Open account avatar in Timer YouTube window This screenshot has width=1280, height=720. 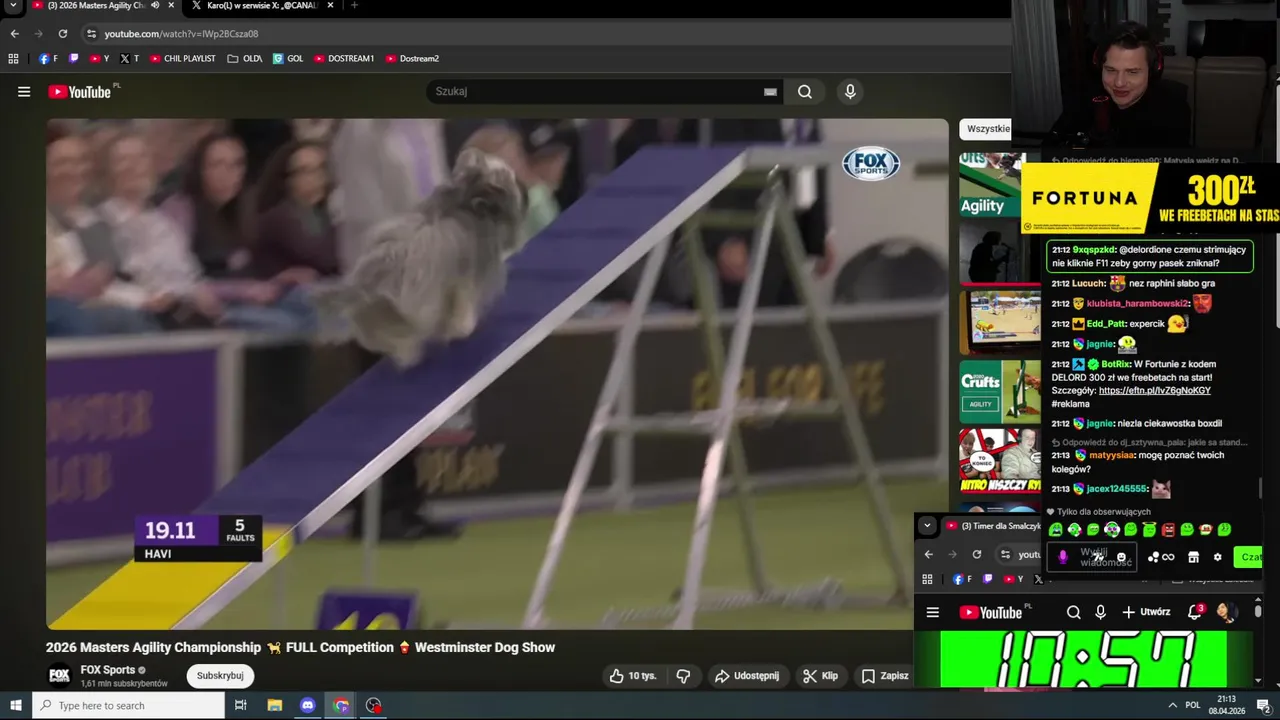click(x=1226, y=612)
